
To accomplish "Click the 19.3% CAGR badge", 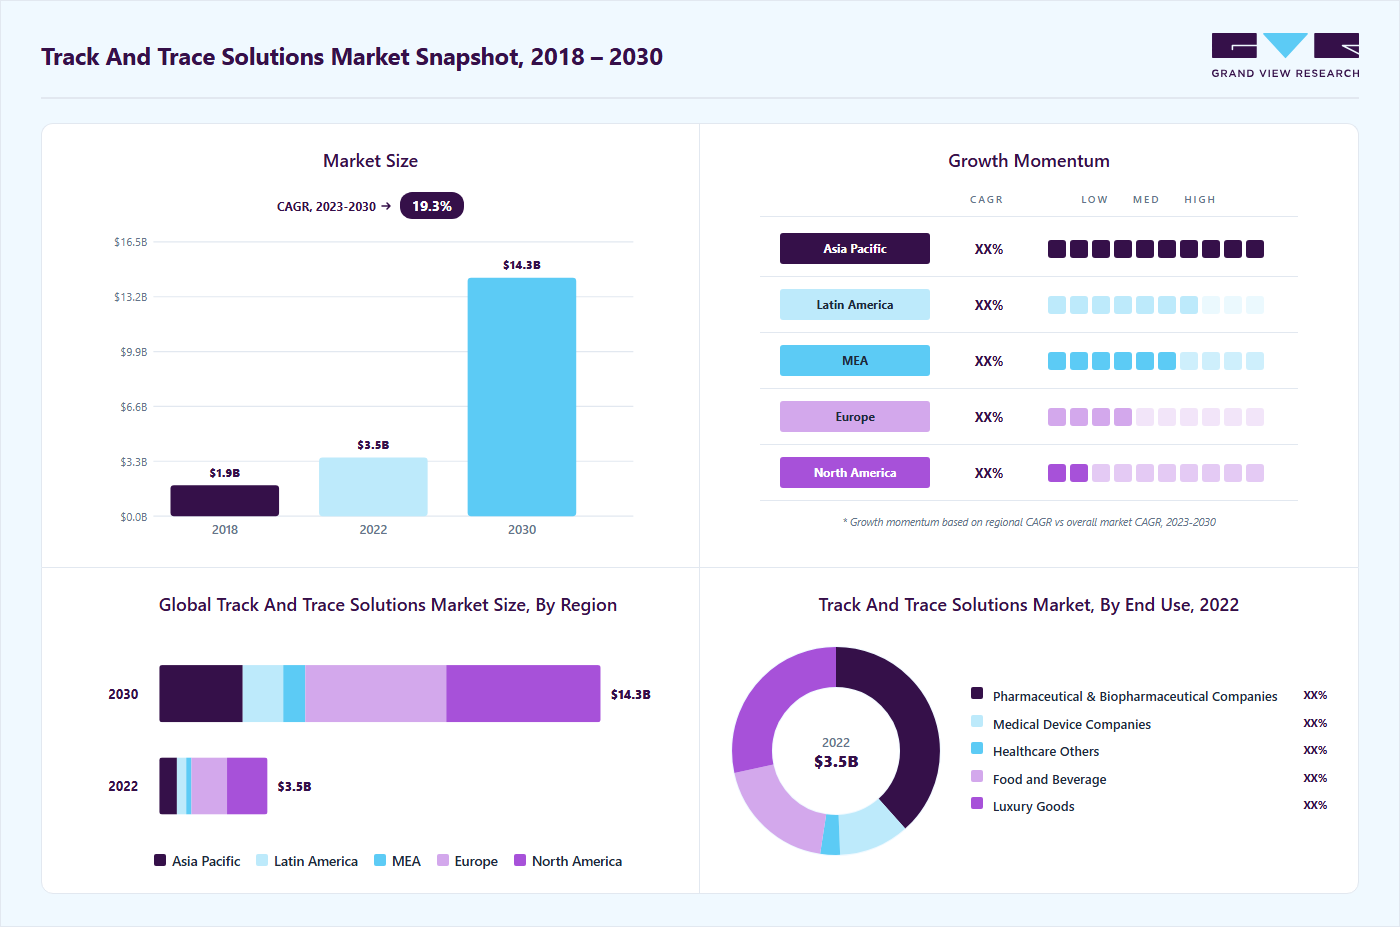I will (432, 206).
